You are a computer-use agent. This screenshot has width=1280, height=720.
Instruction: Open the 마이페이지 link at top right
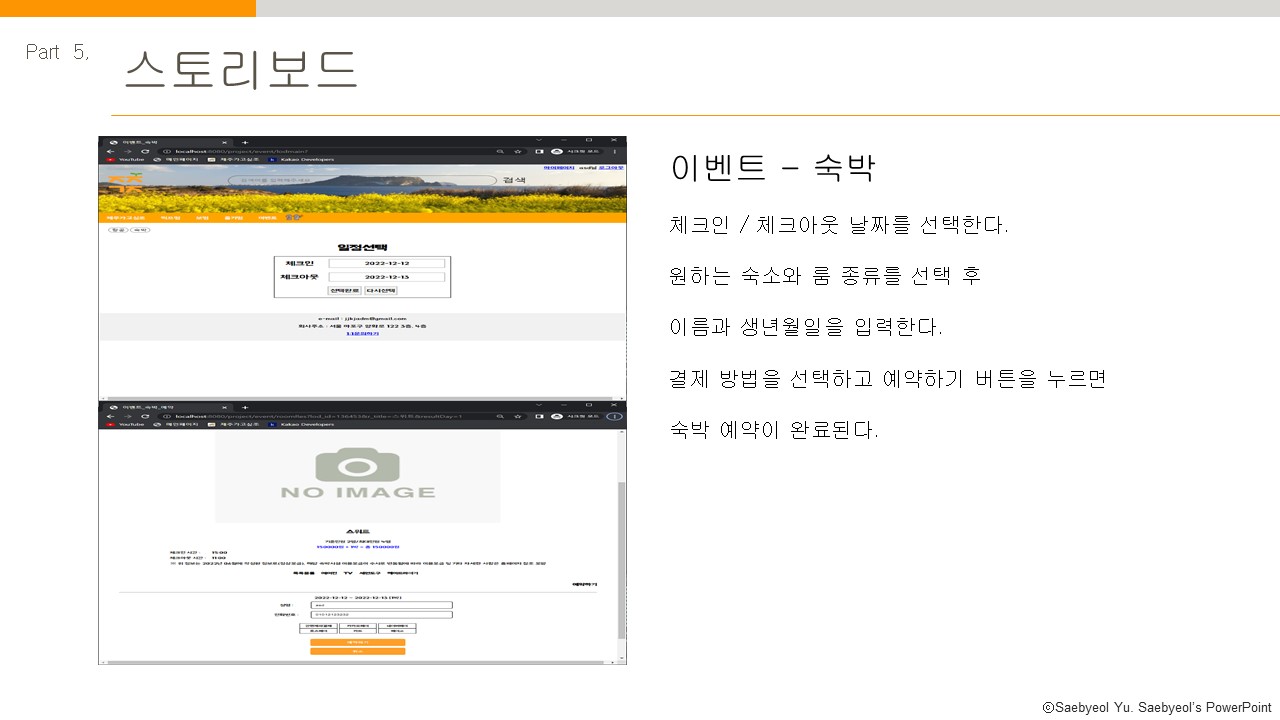click(559, 168)
